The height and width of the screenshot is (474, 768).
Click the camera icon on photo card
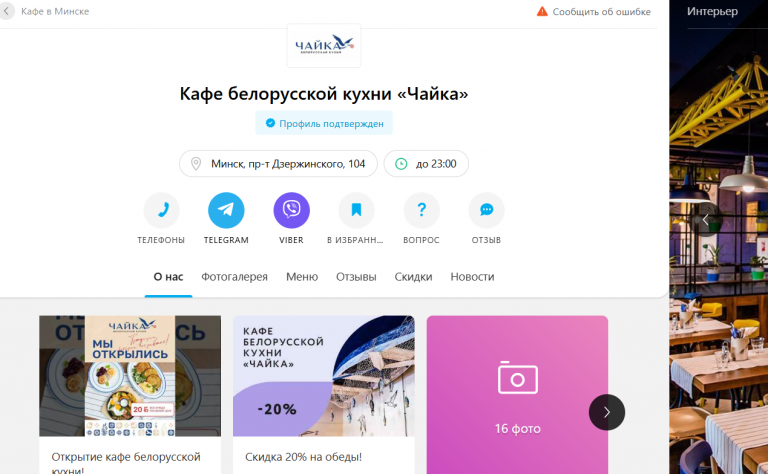518,377
